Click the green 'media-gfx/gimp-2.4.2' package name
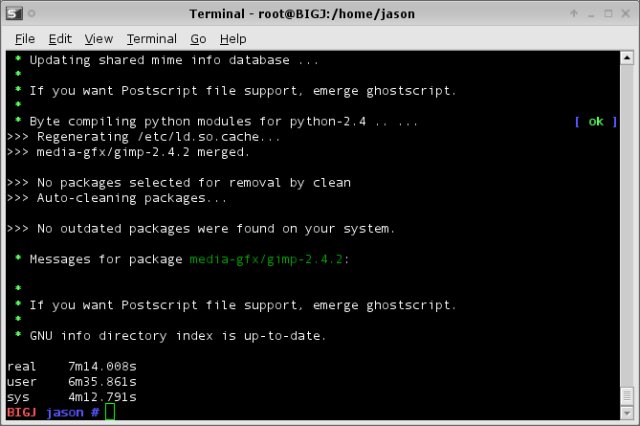The image size is (640, 426). point(266,260)
